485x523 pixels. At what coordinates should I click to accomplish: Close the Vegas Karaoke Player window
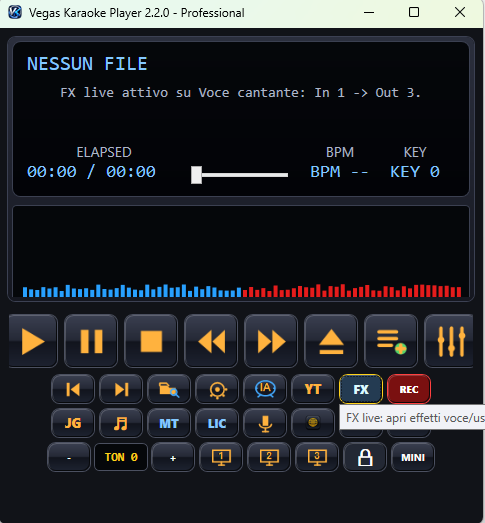coord(460,13)
